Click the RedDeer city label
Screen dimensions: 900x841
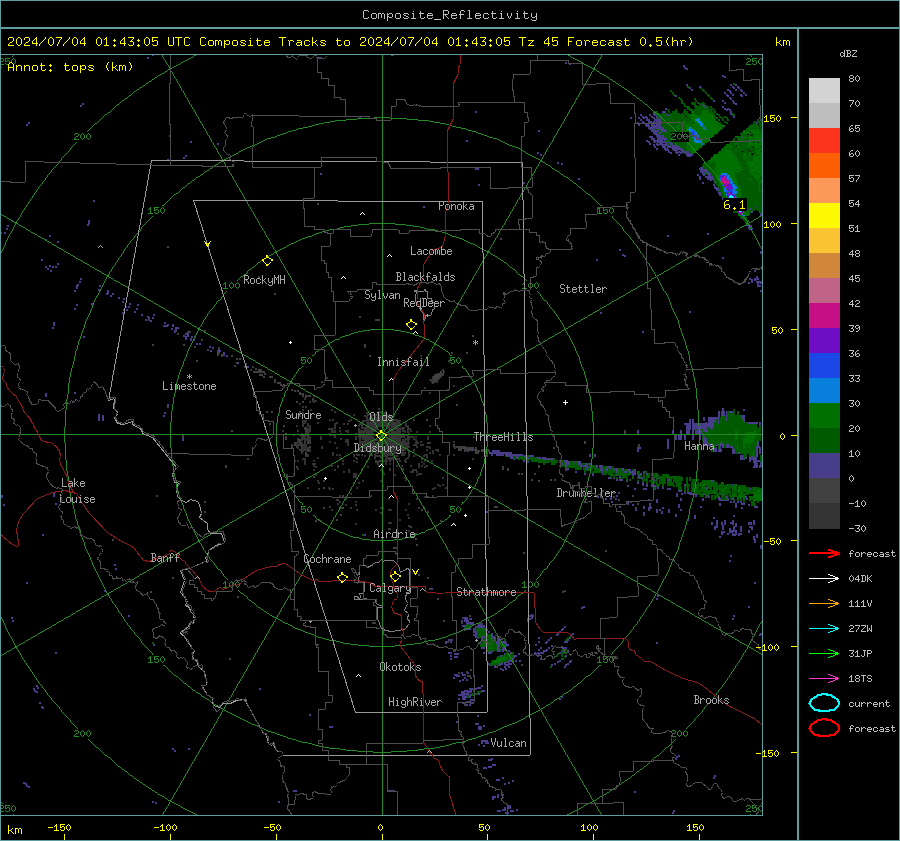(x=424, y=303)
